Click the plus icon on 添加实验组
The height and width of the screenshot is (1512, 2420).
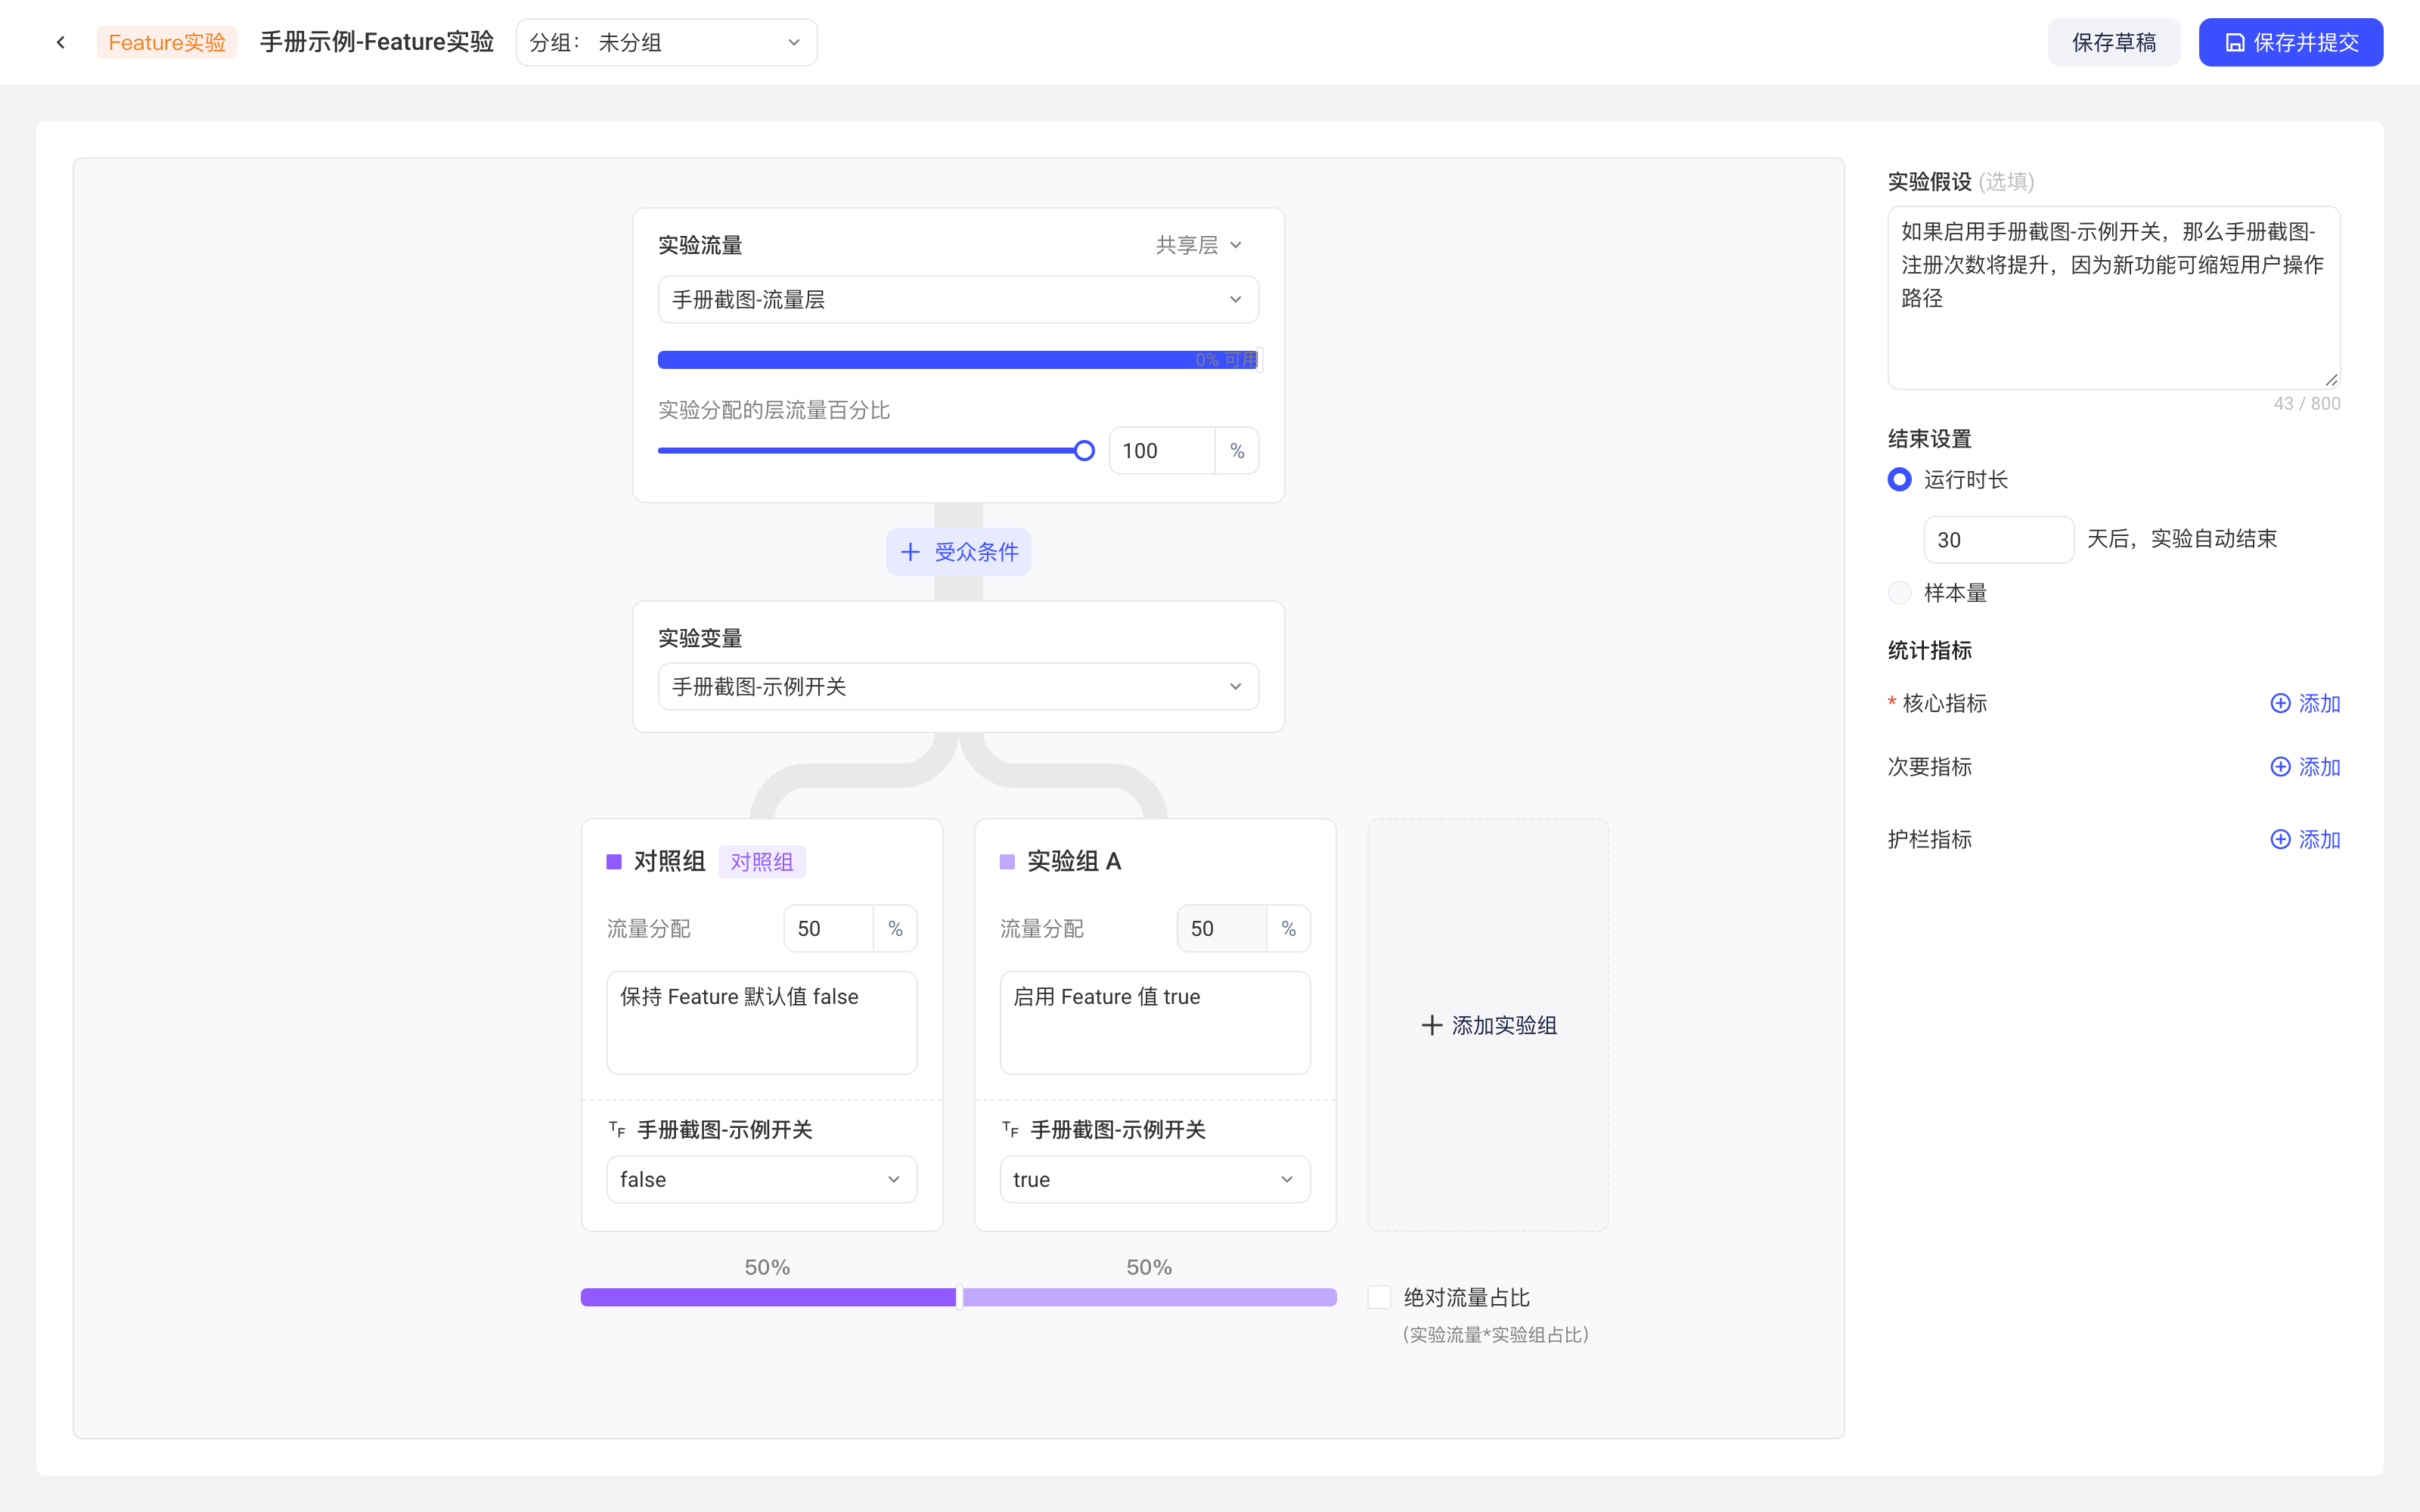tap(1431, 1025)
